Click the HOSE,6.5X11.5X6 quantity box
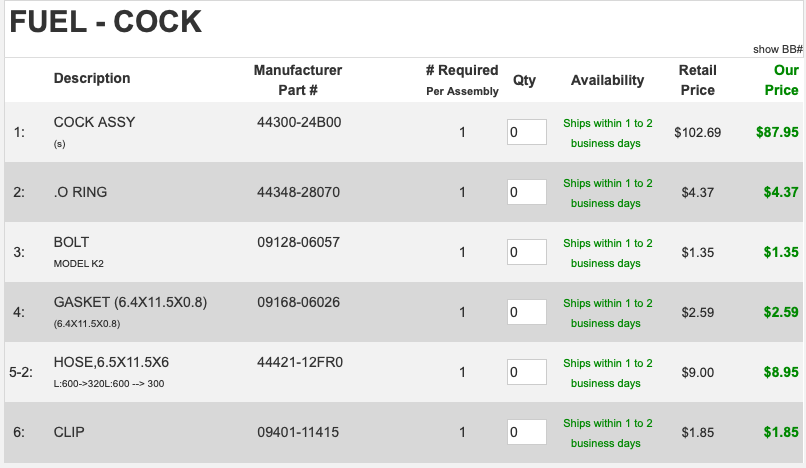Viewport: 806px width, 468px height. tap(526, 372)
